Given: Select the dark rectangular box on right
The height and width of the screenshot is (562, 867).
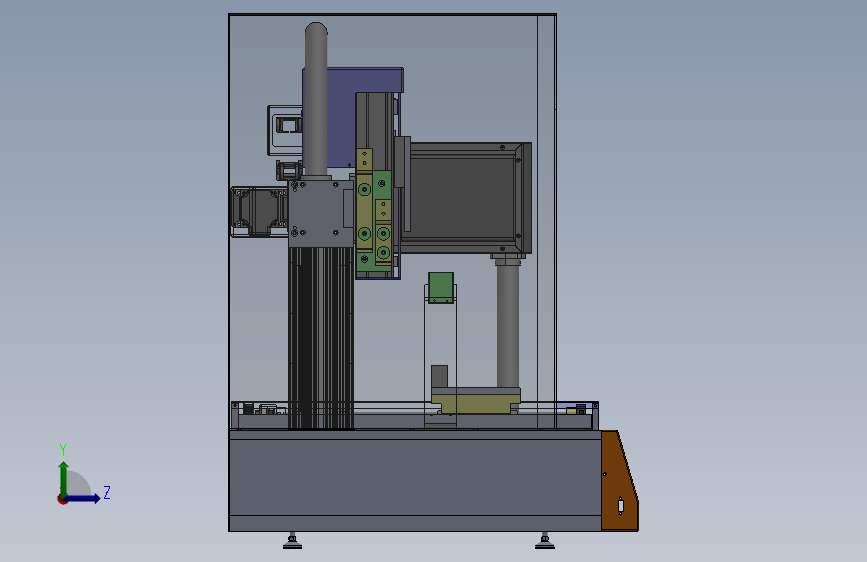Looking at the screenshot, I should click(464, 197).
